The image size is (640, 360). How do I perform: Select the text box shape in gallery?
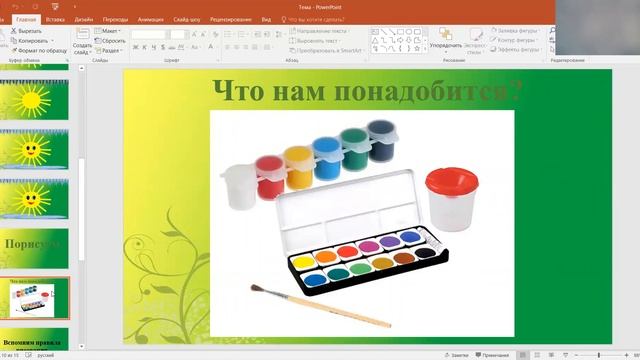point(375,31)
